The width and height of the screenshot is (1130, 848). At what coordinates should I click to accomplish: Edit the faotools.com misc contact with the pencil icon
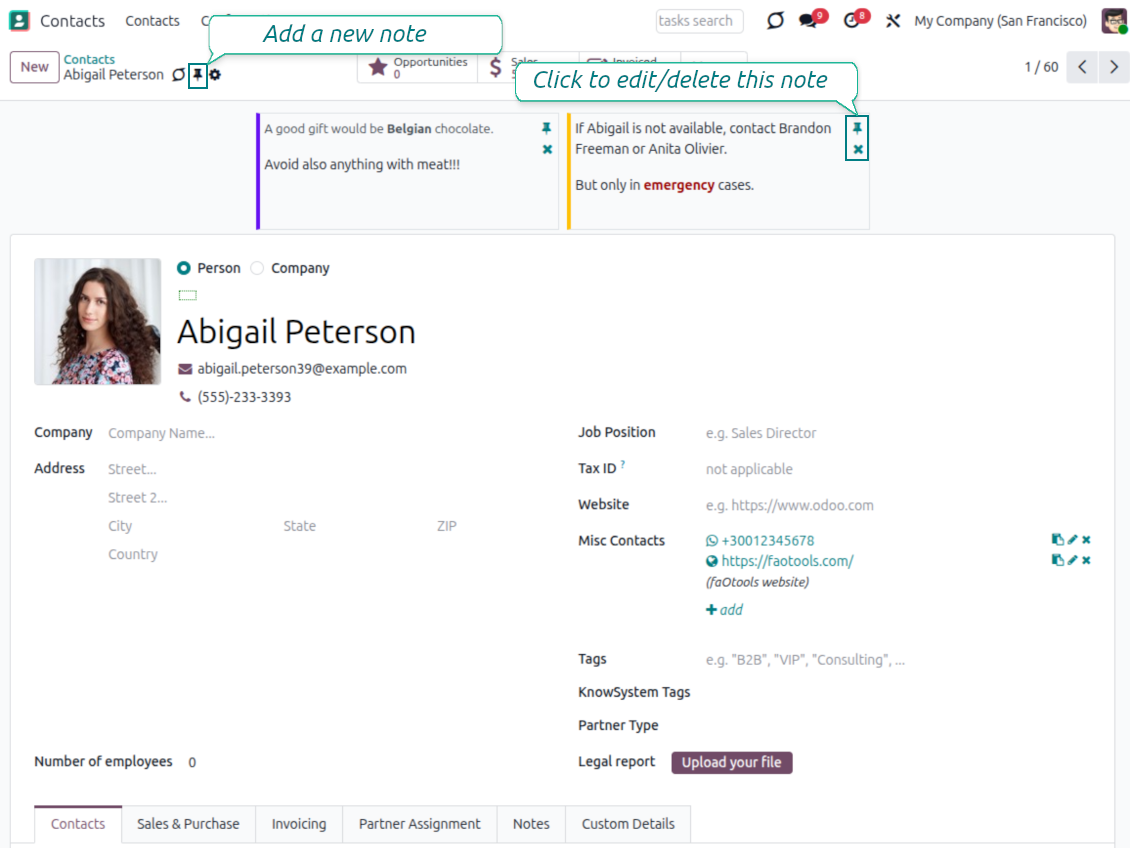coord(1072,561)
